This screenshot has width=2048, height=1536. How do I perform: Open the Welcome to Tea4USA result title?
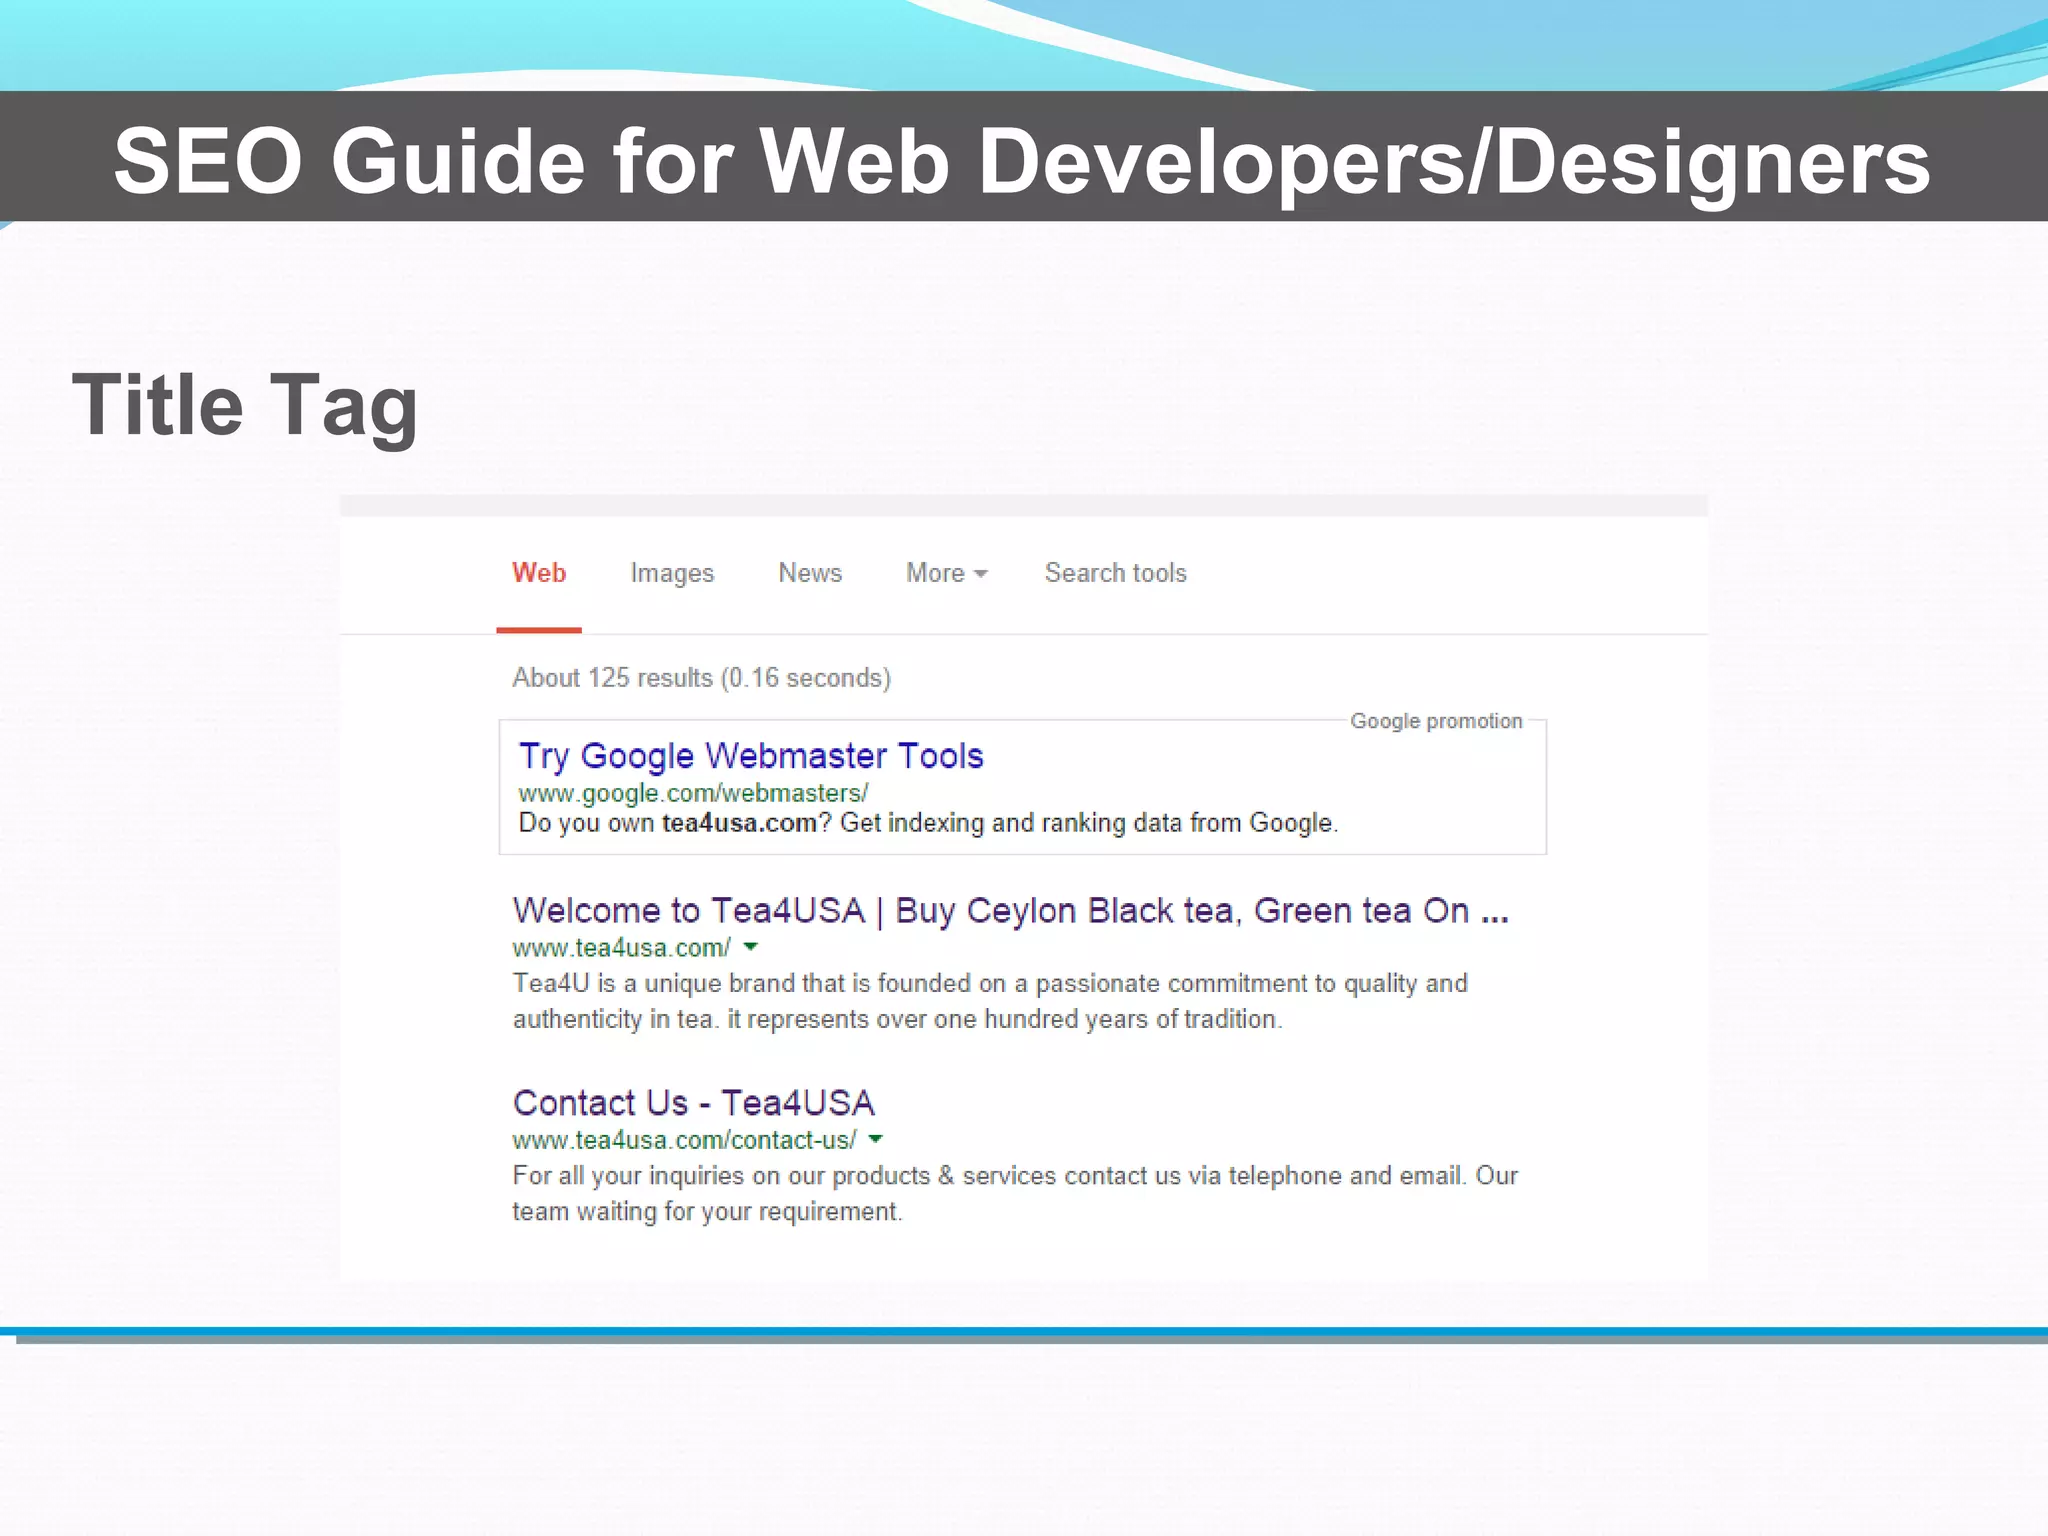click(x=1010, y=911)
